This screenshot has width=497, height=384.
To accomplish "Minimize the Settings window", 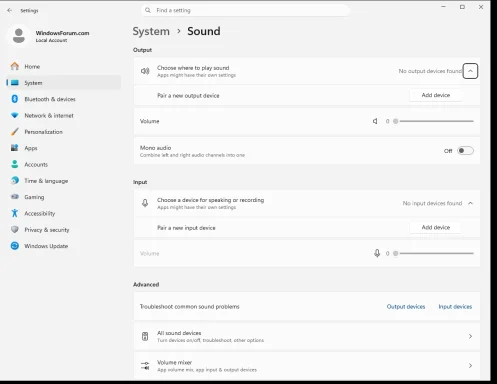I will tap(443, 7).
